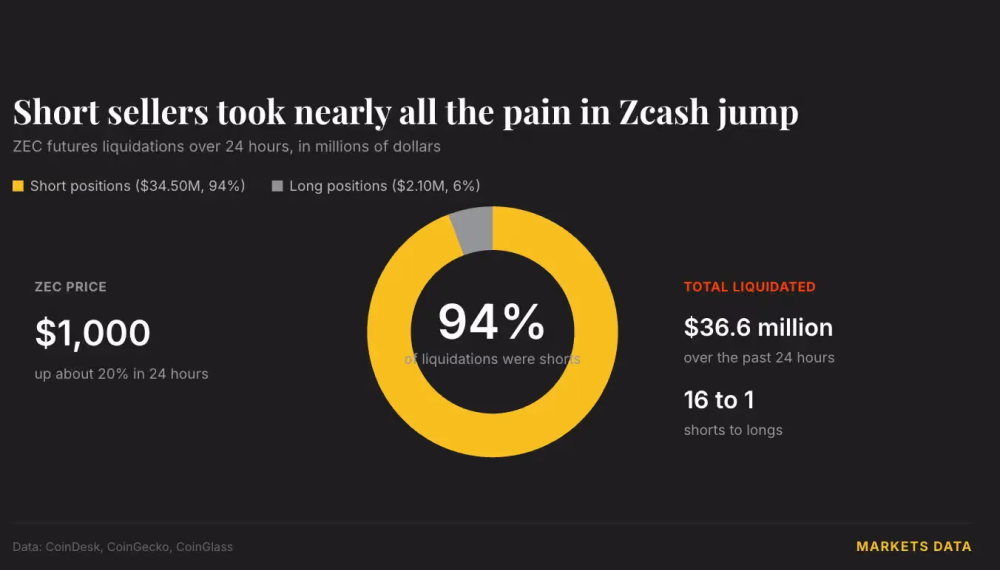The image size is (1000, 570).
Task: Click the gray long-positions slice of the donut
Action: 473,229
